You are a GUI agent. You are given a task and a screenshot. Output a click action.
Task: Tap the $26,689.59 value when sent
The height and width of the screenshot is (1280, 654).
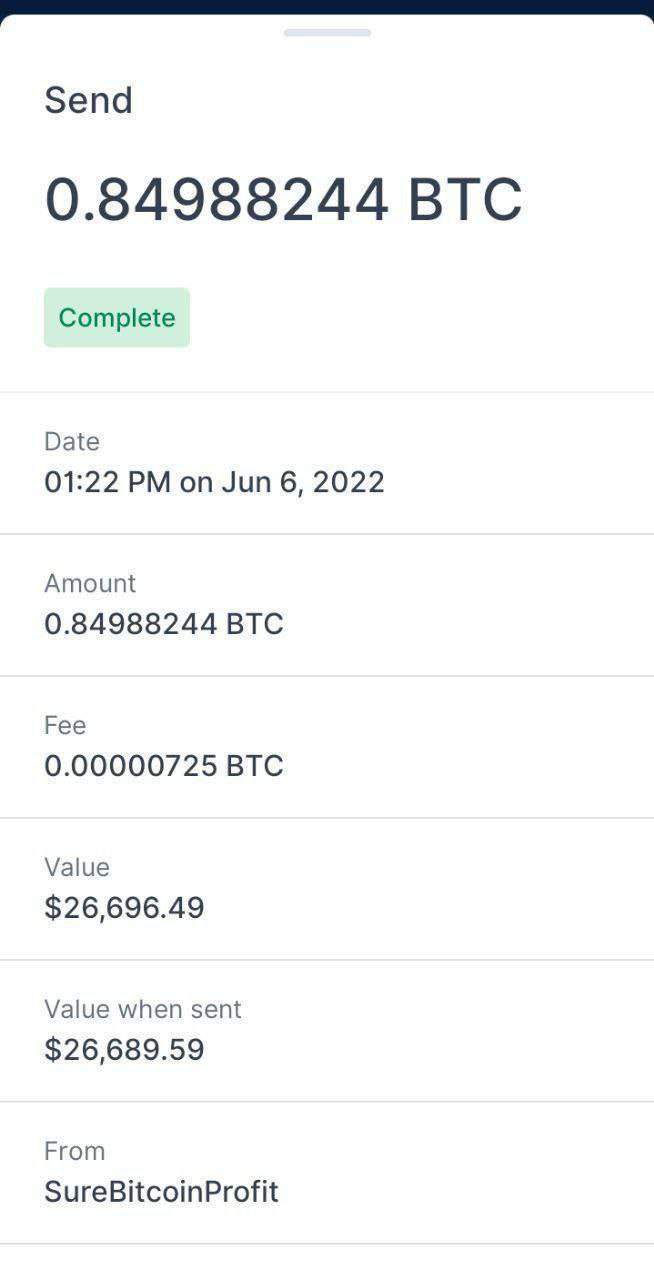[x=124, y=1050]
